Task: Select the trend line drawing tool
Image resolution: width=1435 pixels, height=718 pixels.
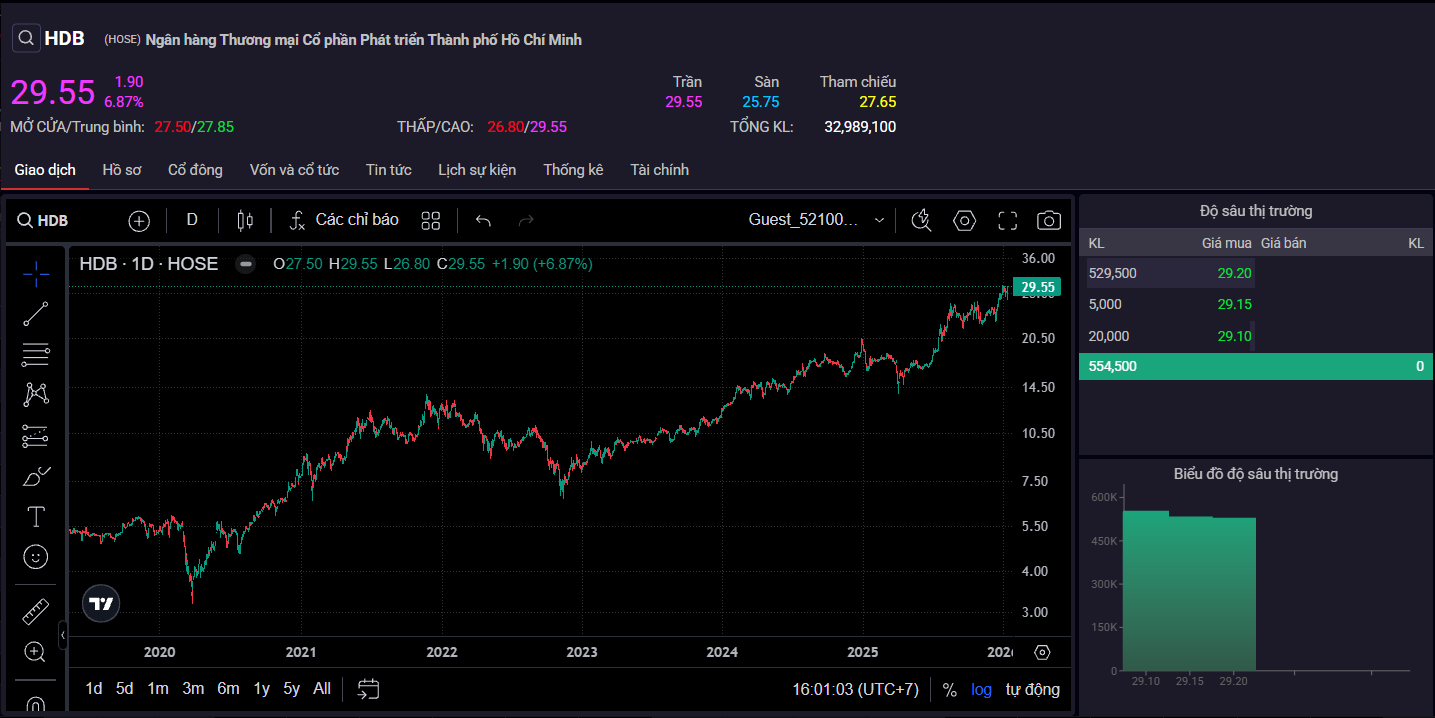Action: click(x=36, y=314)
